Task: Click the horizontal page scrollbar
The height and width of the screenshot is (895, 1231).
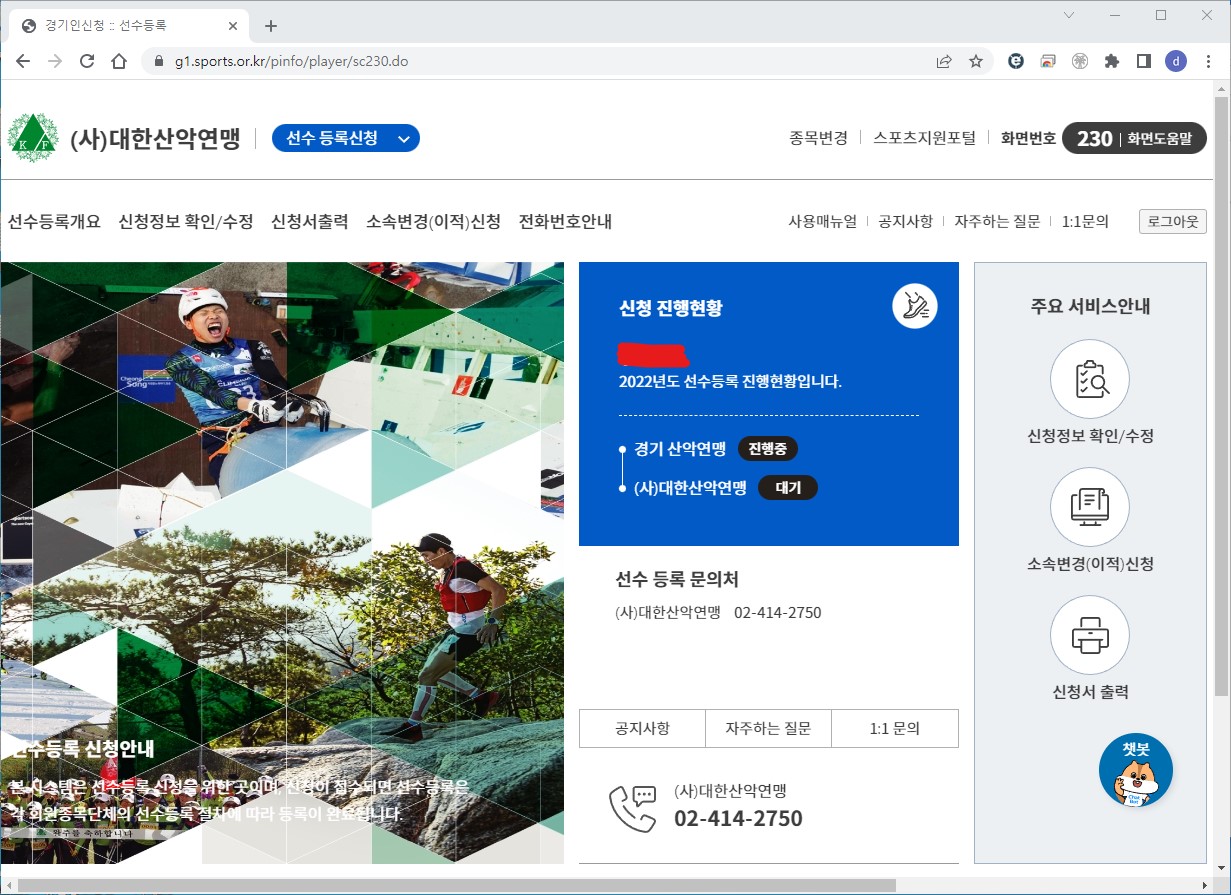Action: (x=457, y=885)
